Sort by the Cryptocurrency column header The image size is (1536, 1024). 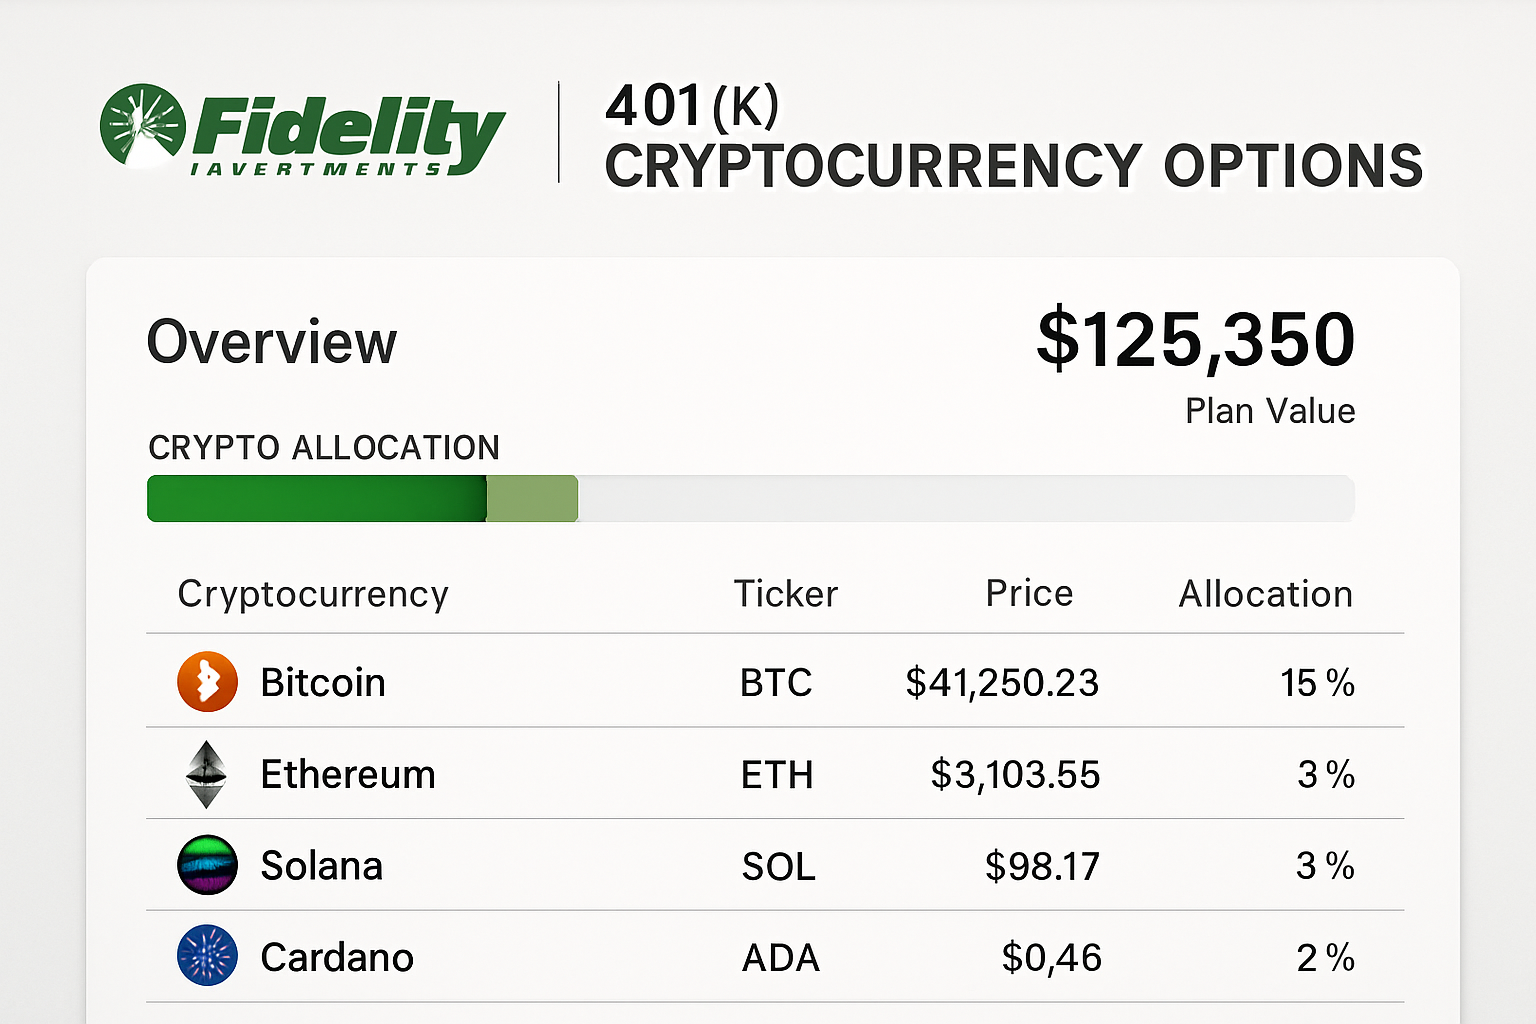tap(313, 594)
